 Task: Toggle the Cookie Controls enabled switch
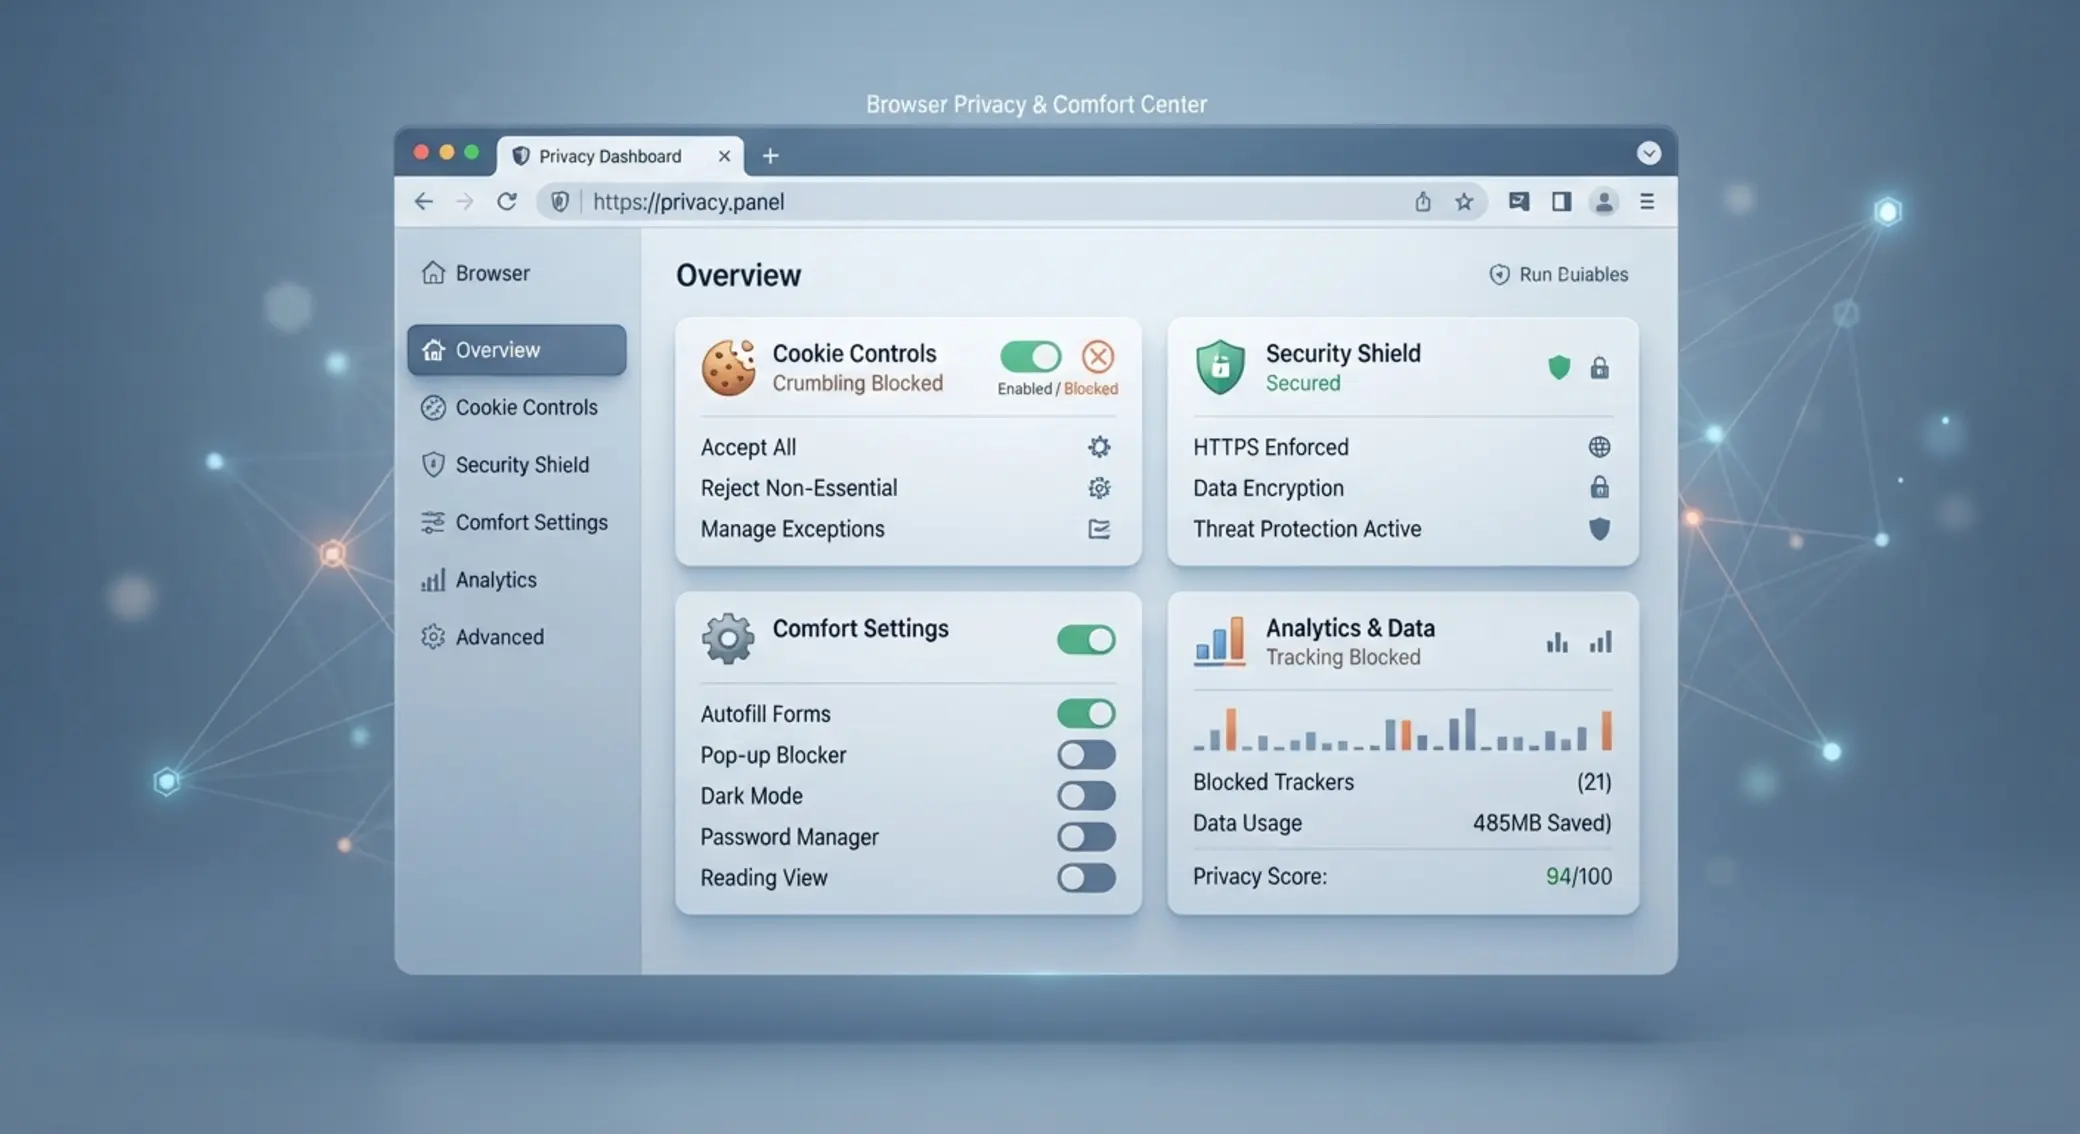pyautogui.click(x=1031, y=356)
